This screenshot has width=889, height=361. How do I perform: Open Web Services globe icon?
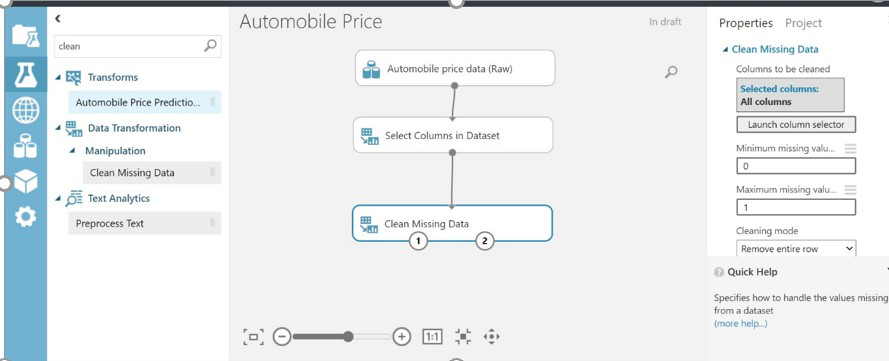[26, 111]
